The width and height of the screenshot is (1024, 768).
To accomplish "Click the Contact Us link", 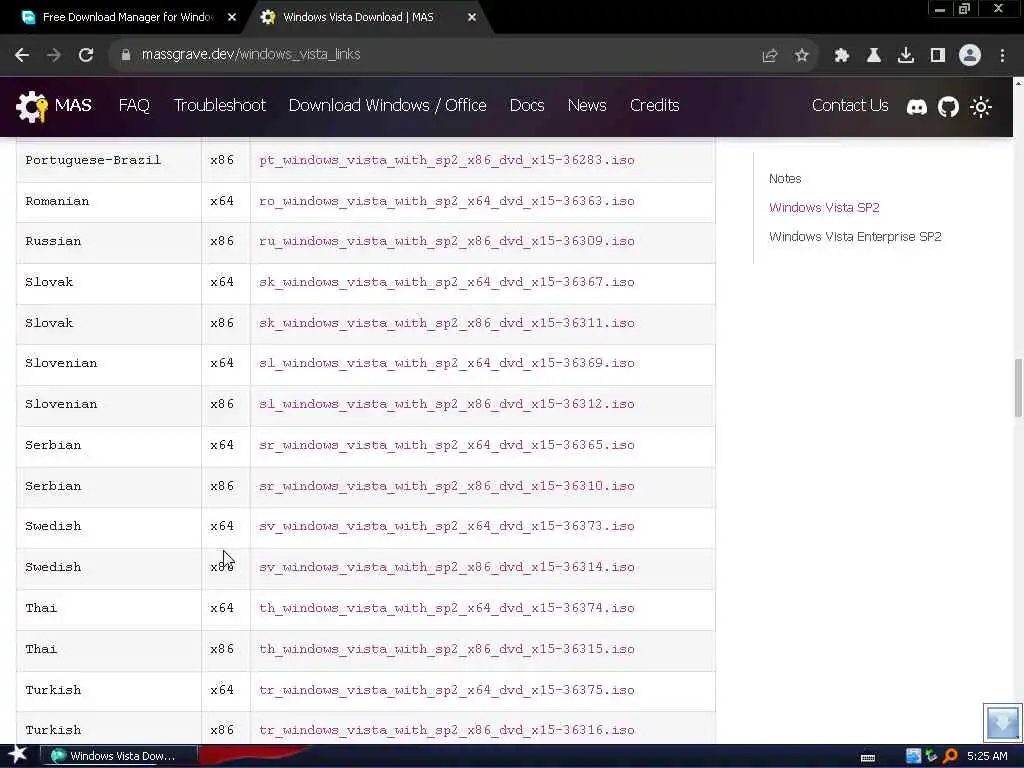I will [850, 106].
